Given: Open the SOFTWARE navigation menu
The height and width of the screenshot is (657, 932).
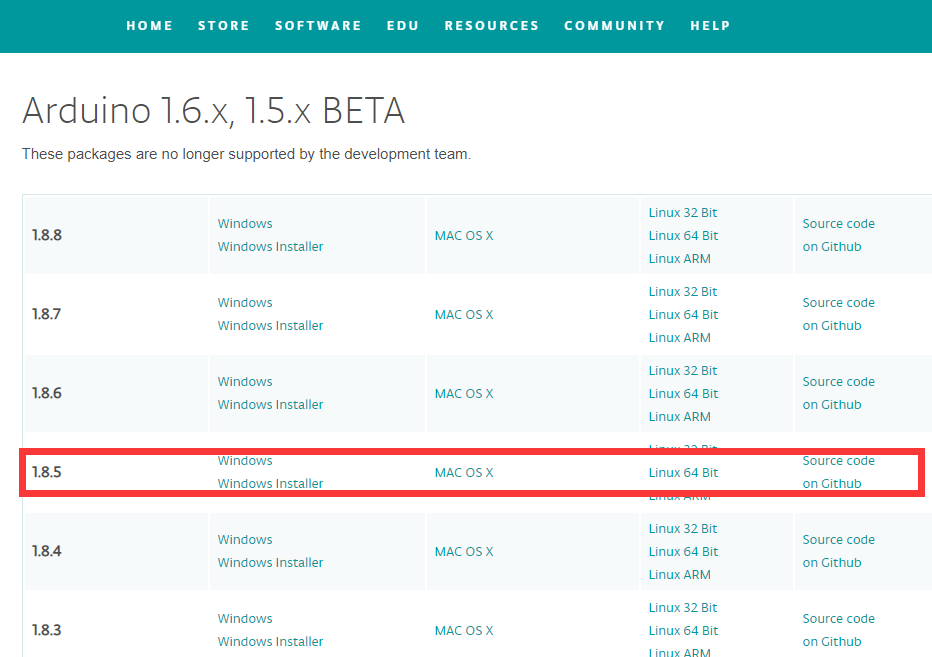Looking at the screenshot, I should point(318,26).
